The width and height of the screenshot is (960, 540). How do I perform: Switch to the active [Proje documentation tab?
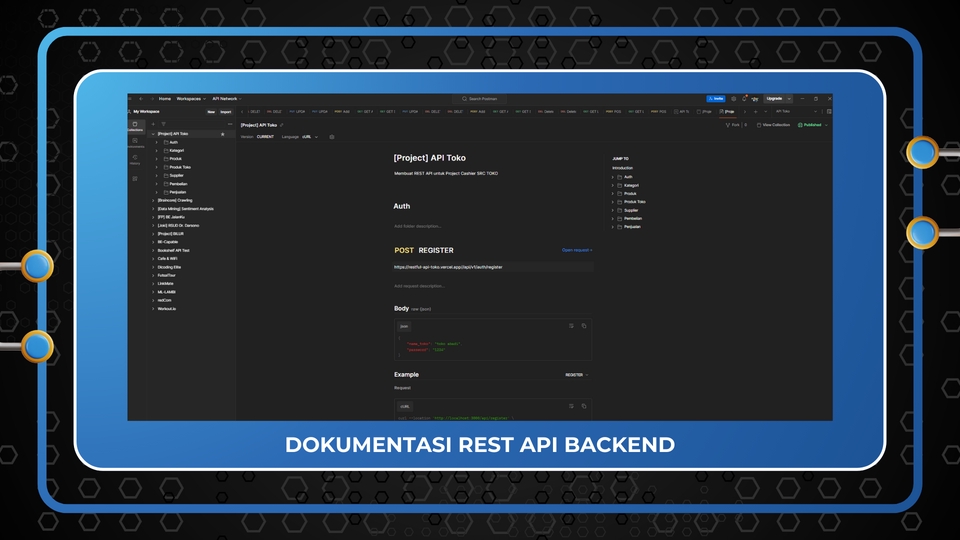pyautogui.click(x=727, y=111)
